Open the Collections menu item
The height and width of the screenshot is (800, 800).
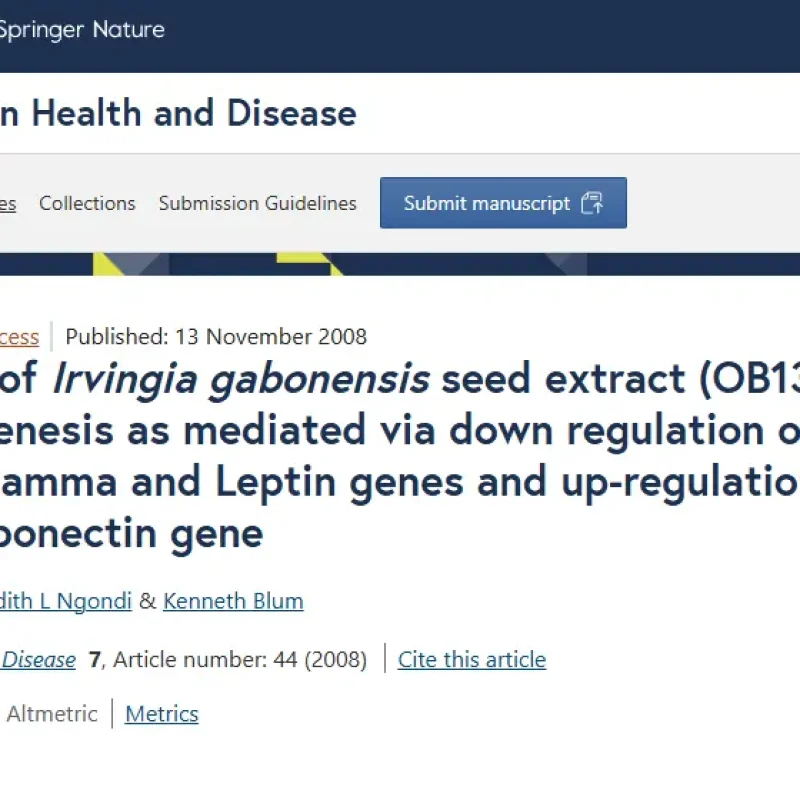coord(87,203)
